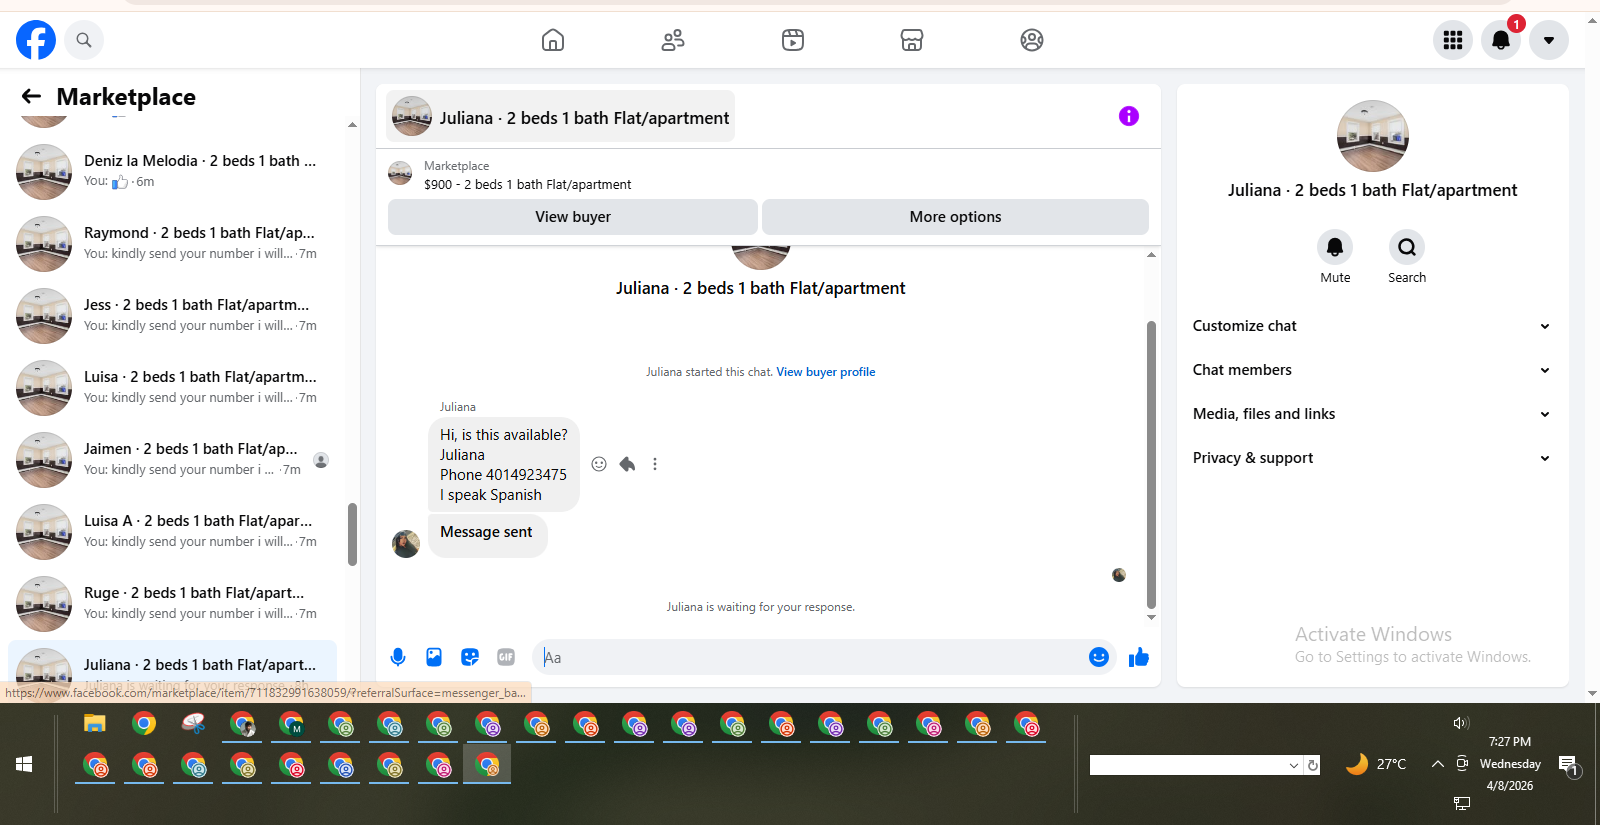Click the conversation list scrollbar
This screenshot has width=1600, height=825.
(352, 534)
